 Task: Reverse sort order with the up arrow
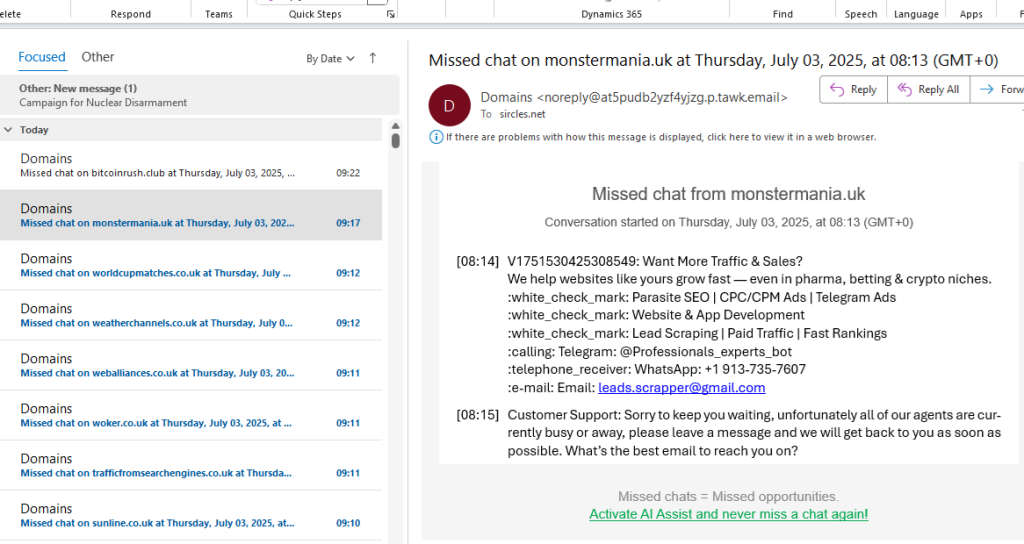pos(373,58)
